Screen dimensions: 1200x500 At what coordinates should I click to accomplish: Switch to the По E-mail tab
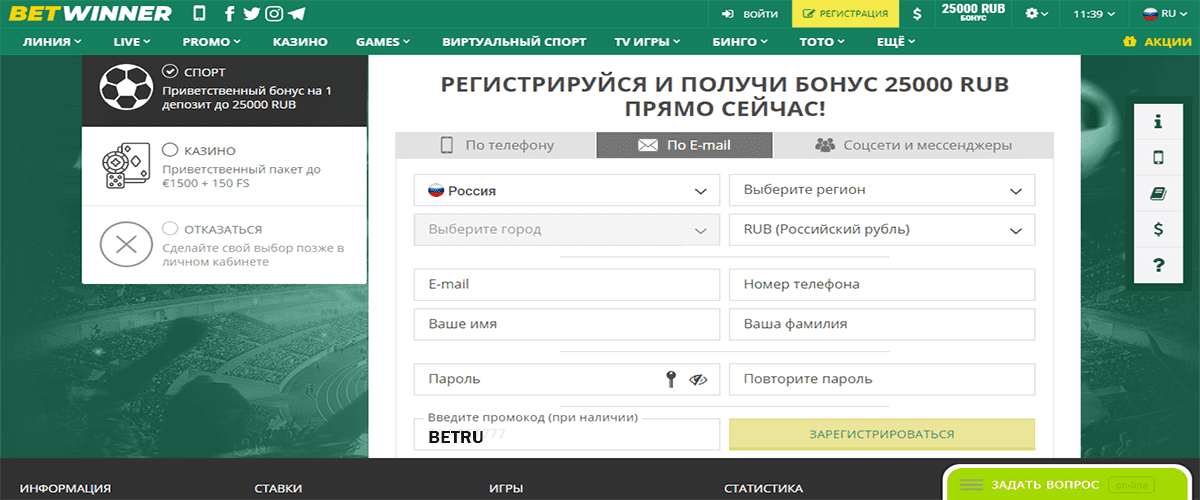pyautogui.click(x=684, y=145)
